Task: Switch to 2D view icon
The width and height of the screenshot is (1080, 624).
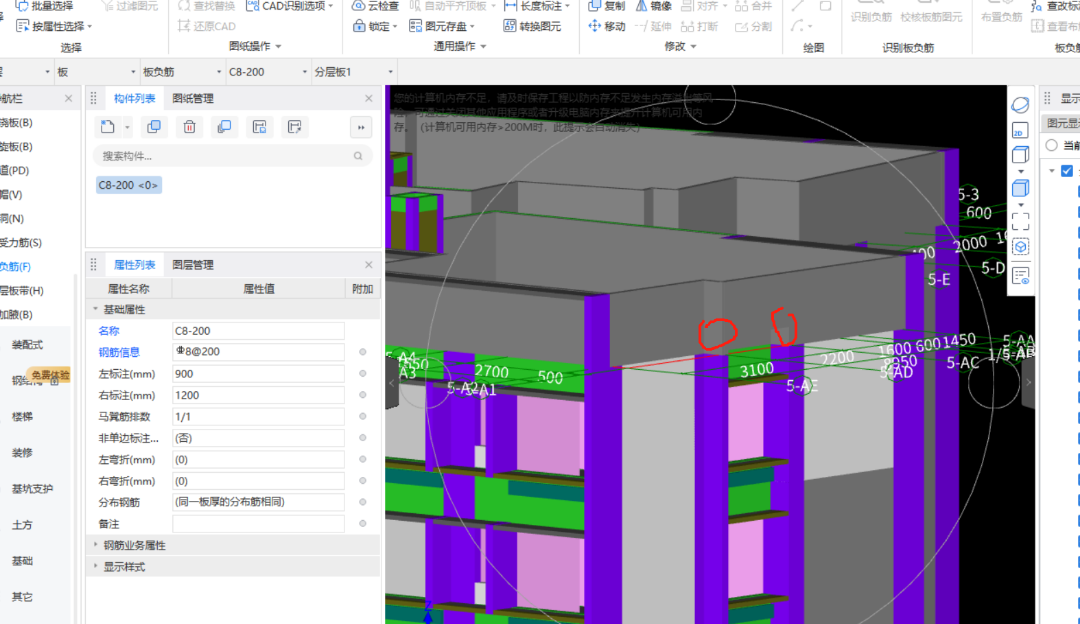Action: pos(1020,131)
